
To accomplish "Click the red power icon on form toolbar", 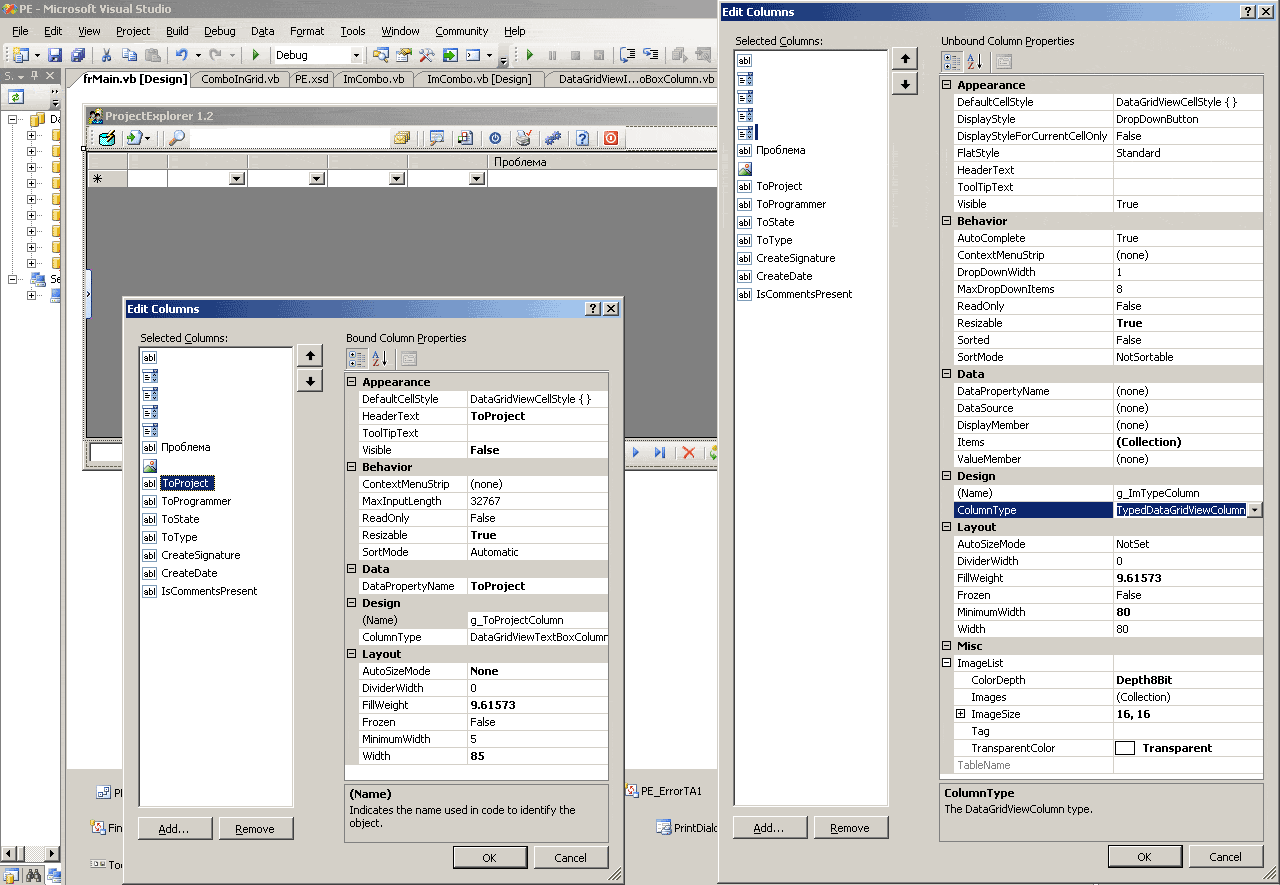I will coord(610,139).
